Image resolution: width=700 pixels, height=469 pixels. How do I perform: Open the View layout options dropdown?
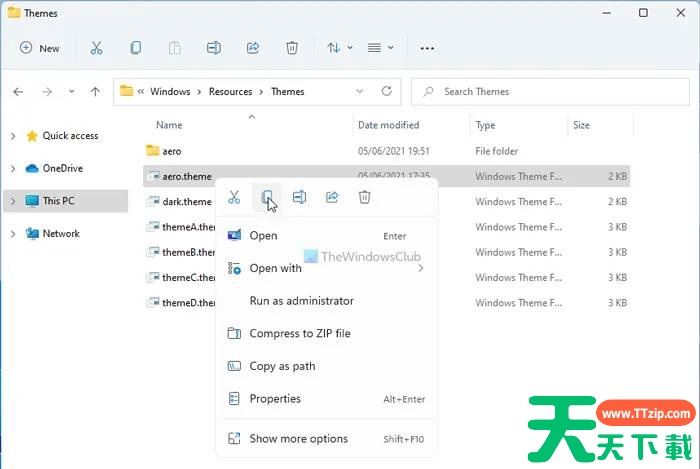tap(380, 48)
